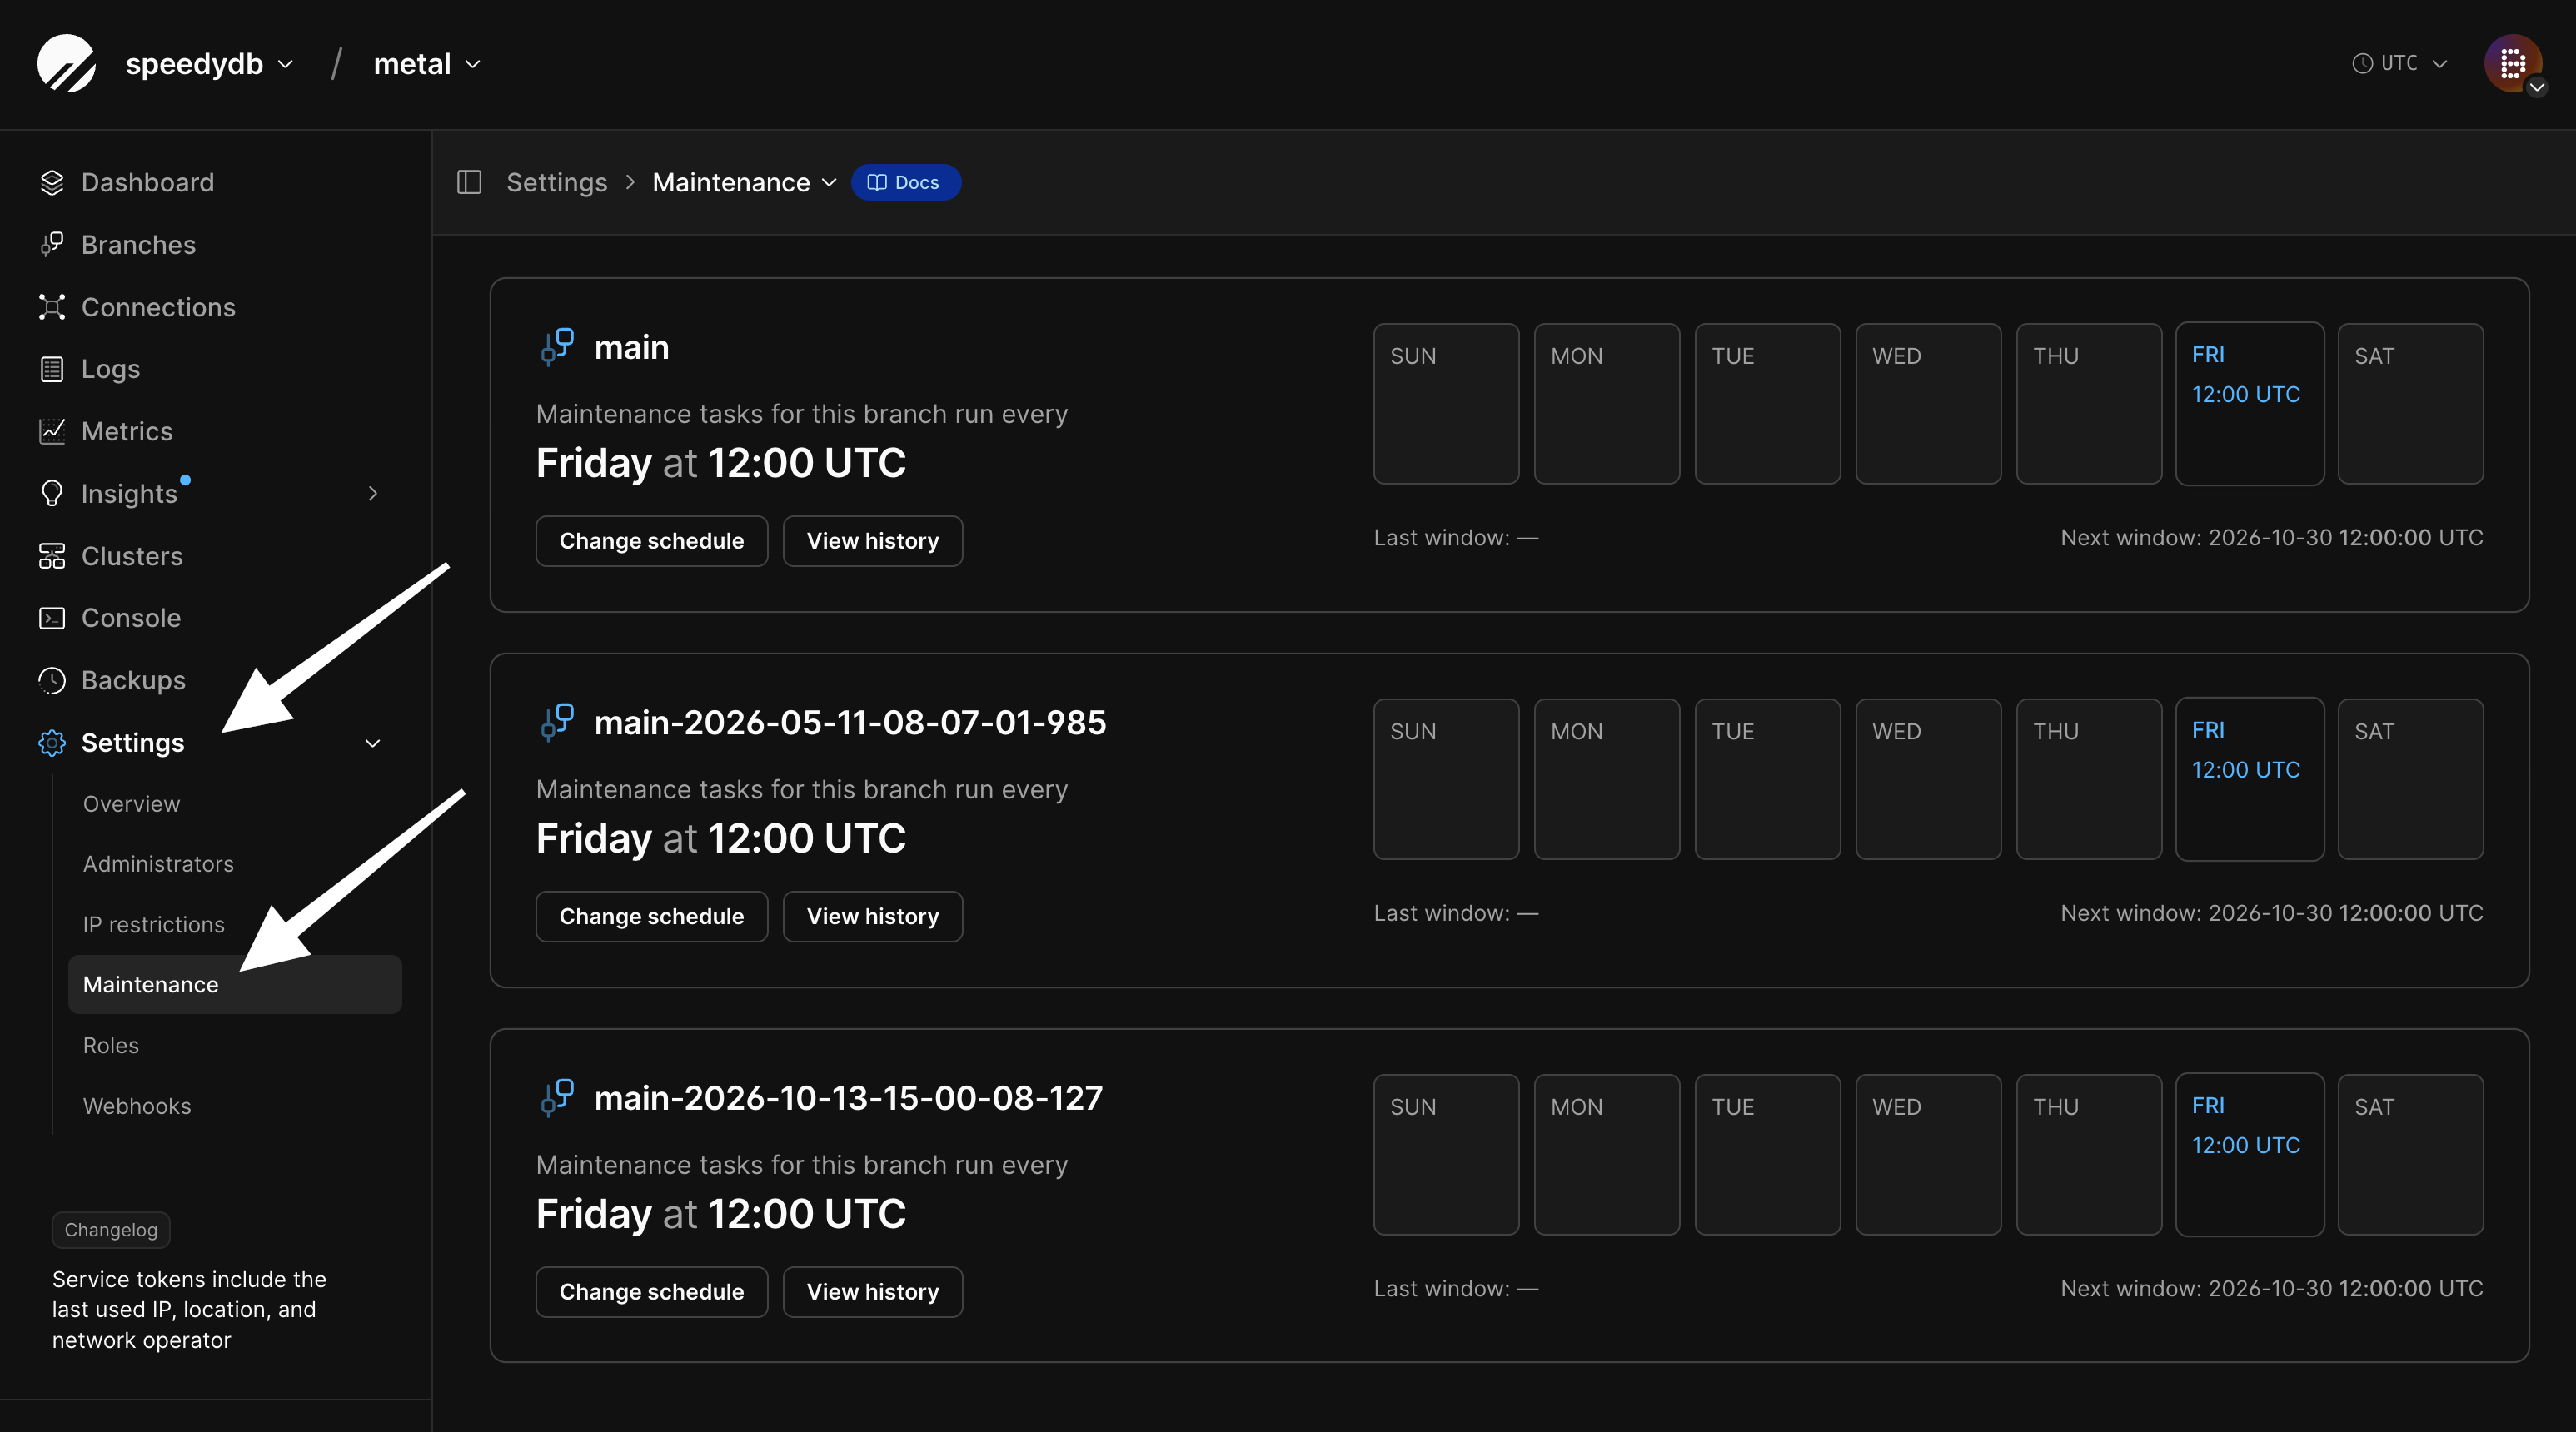Select Maintenance in the settings submenu
This screenshot has width=2576, height=1432.
235,984
